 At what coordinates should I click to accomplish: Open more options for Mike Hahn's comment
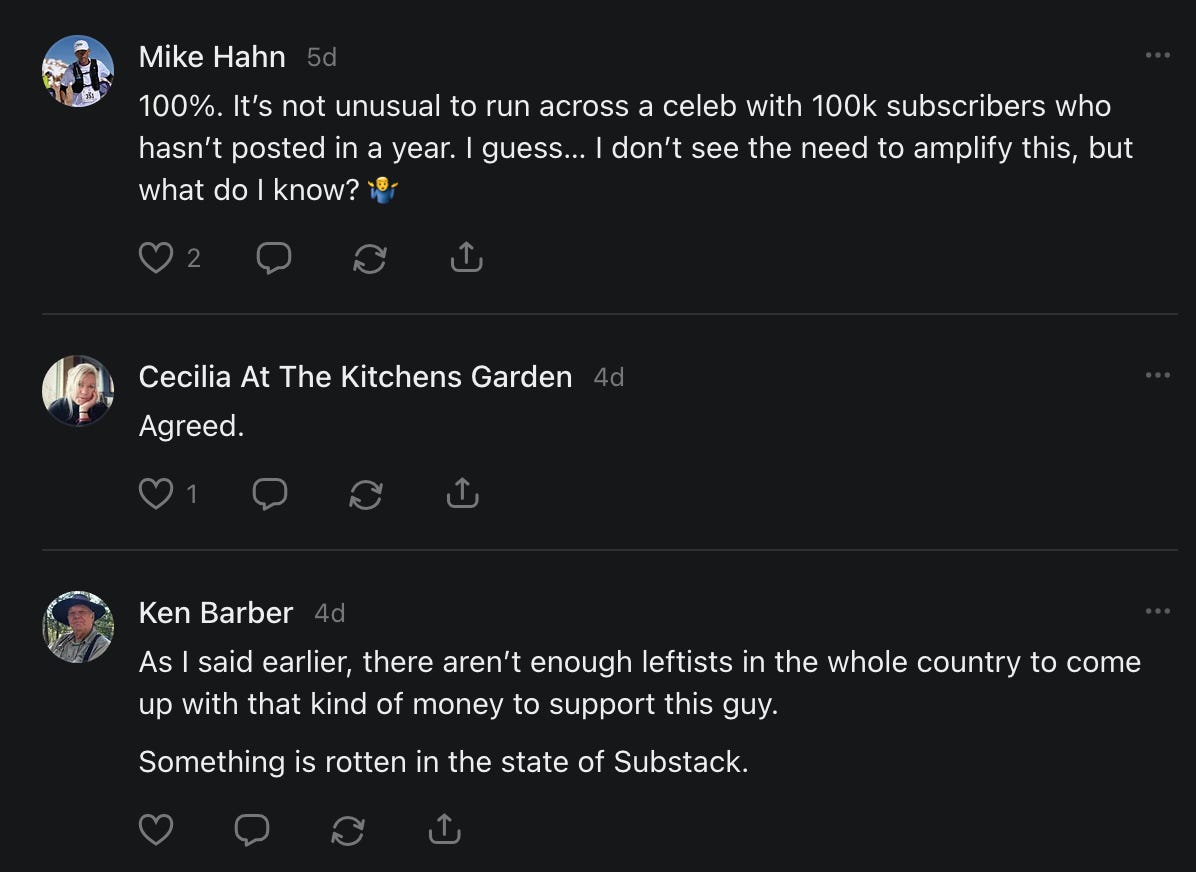1157,55
